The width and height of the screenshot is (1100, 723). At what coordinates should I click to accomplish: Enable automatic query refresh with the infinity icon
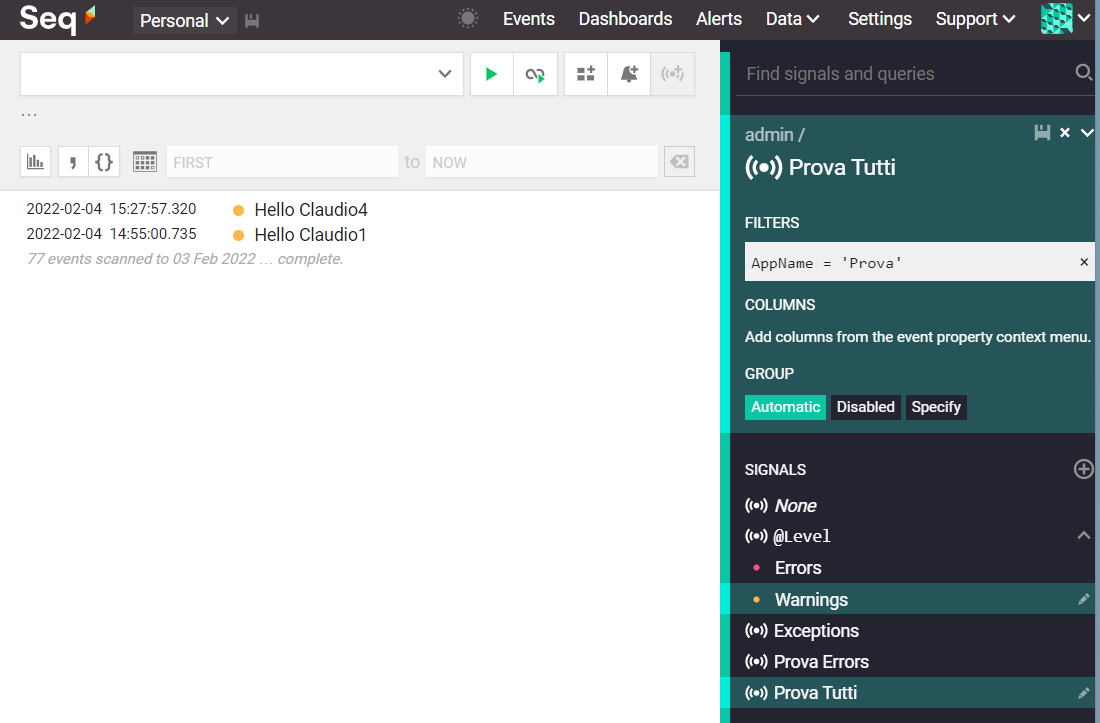[x=535, y=74]
